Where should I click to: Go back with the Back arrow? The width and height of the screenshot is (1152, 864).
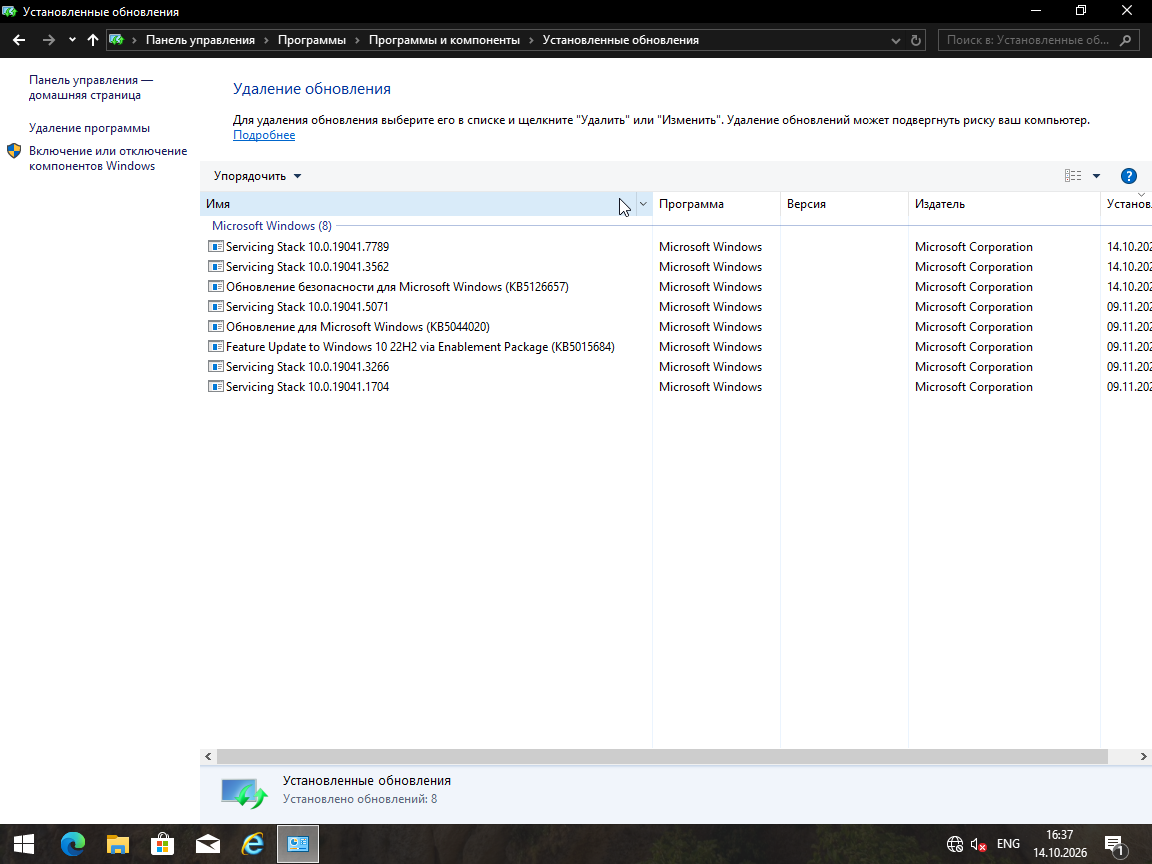(x=19, y=40)
